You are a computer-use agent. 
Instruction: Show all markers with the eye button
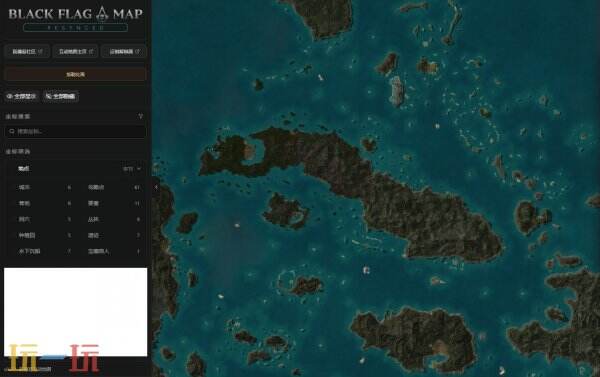click(22, 96)
